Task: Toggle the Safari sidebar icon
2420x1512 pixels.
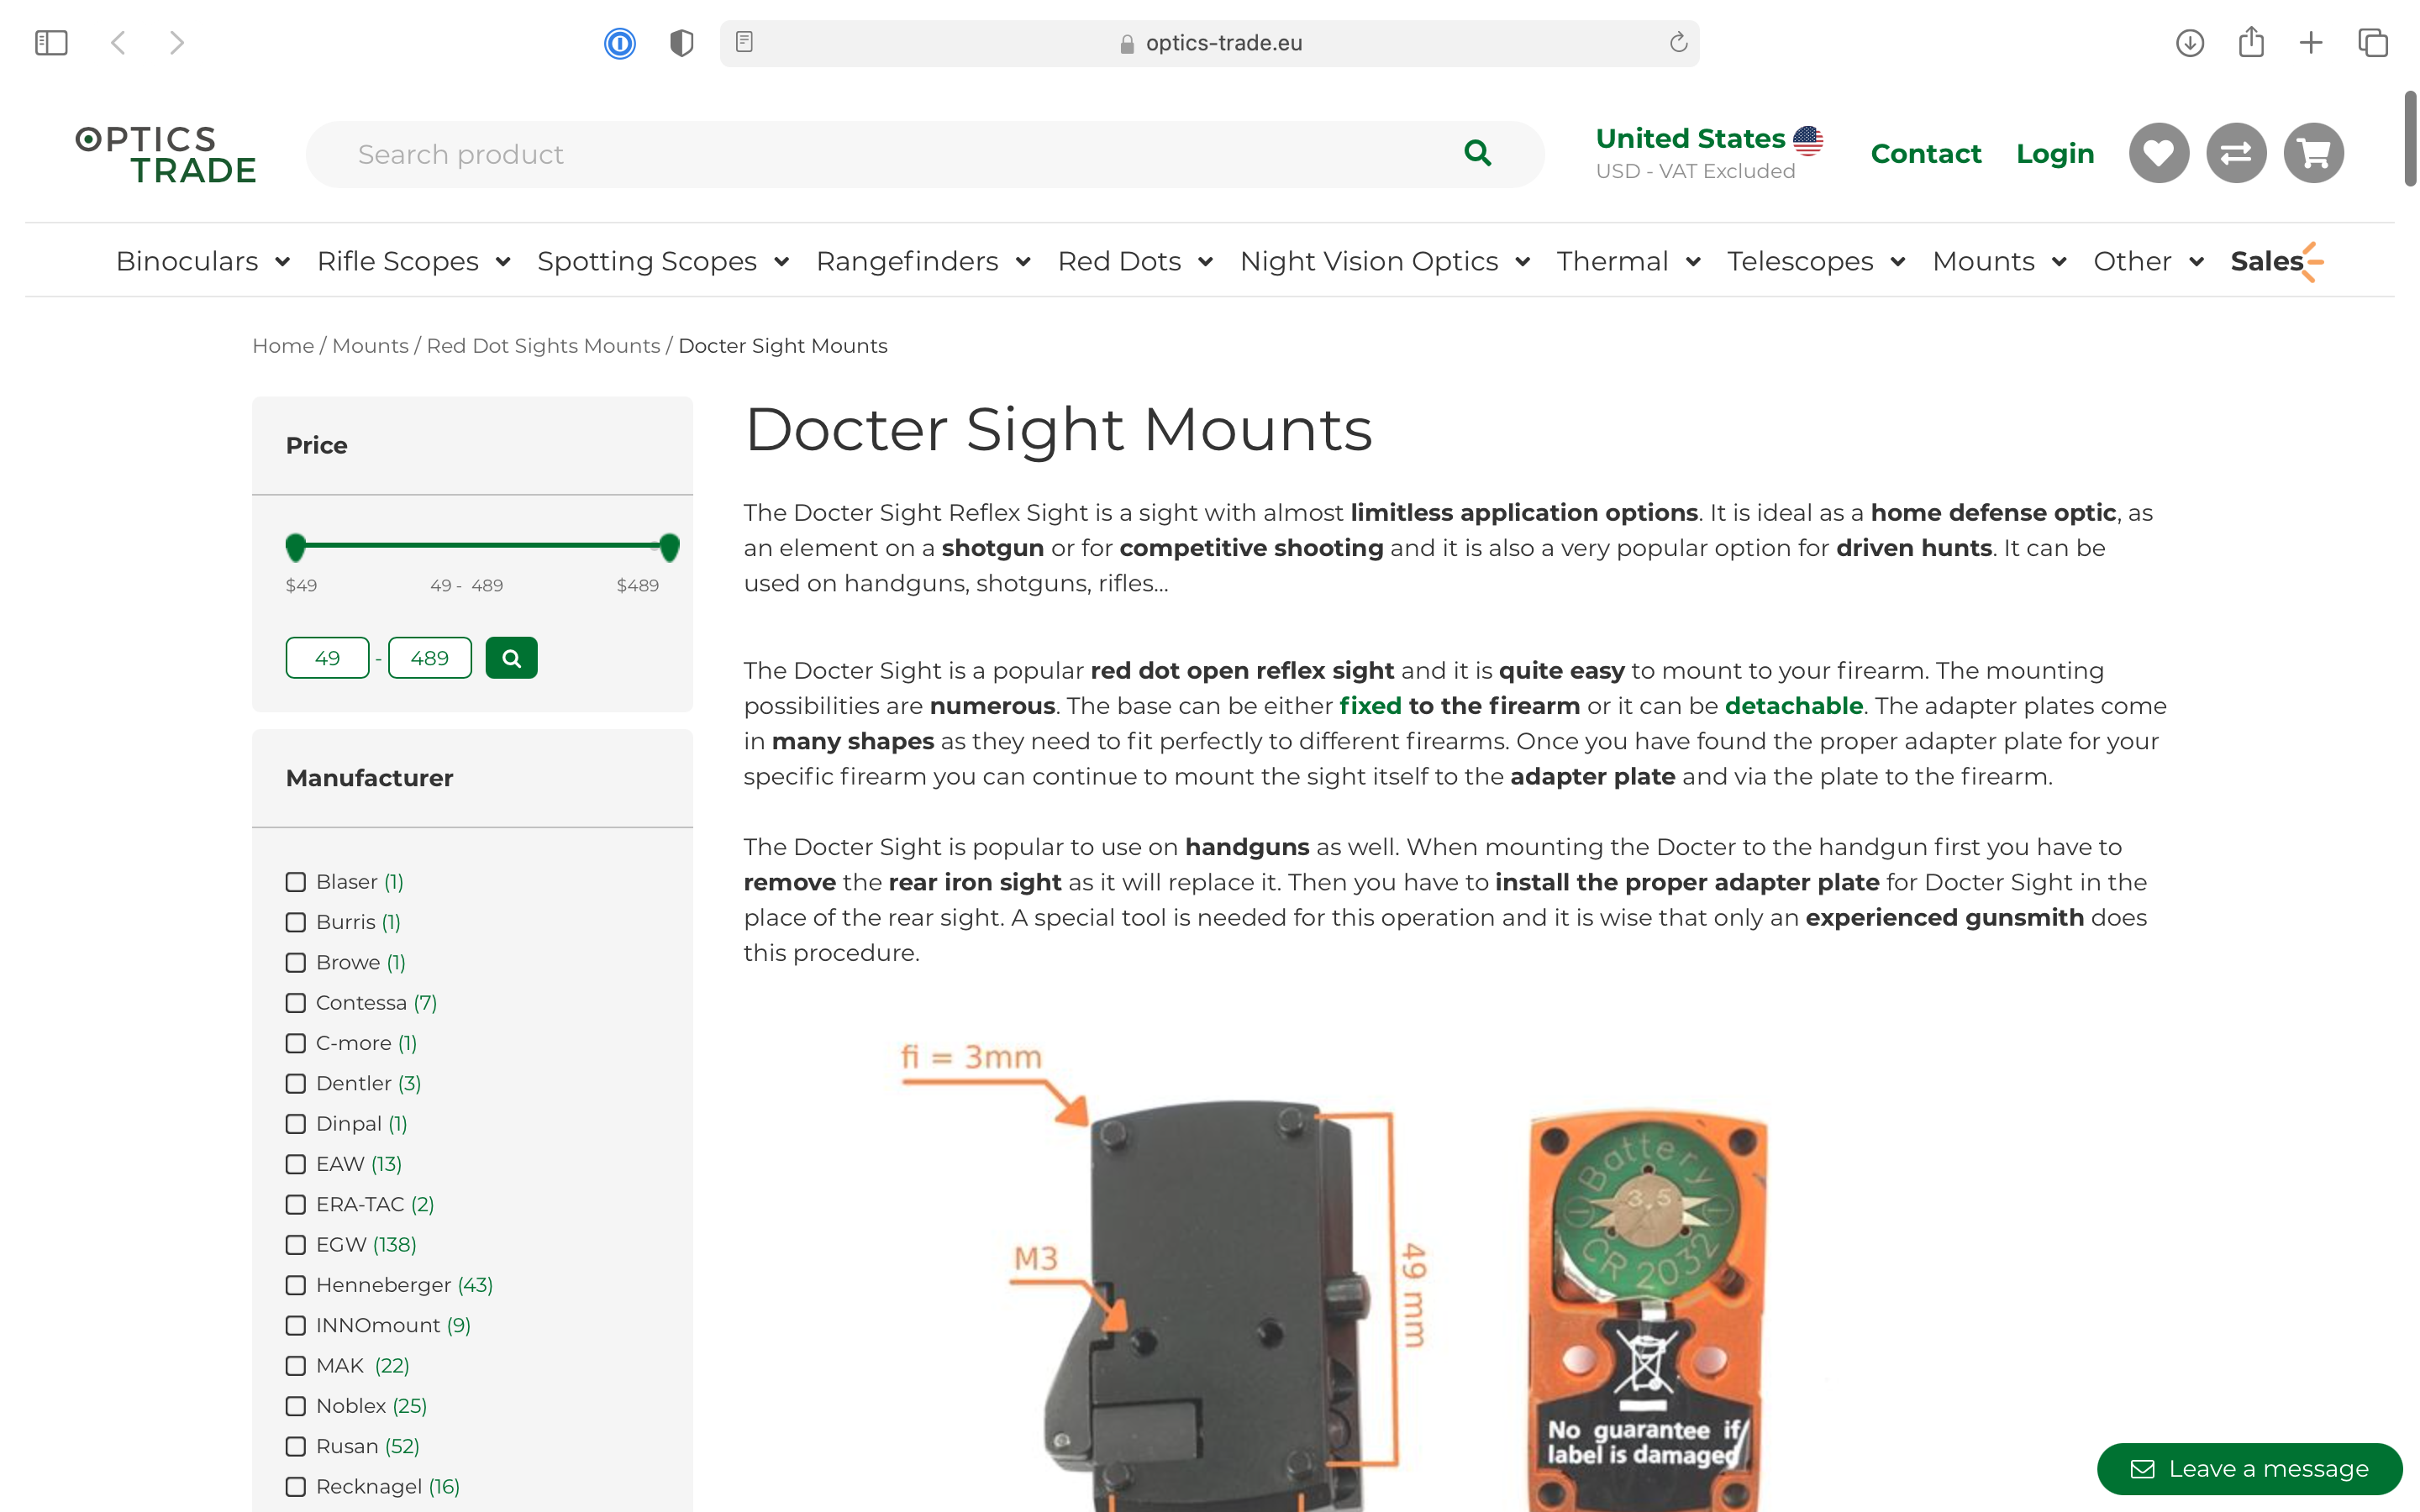Action: [x=51, y=43]
